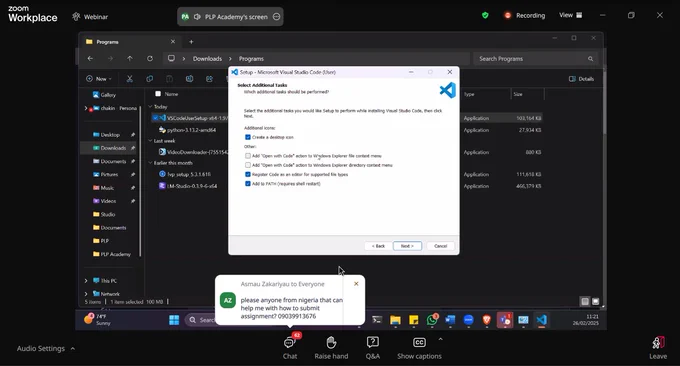Image resolution: width=680 pixels, height=366 pixels.
Task: Click the Webinar label icon
Action: click(x=76, y=16)
